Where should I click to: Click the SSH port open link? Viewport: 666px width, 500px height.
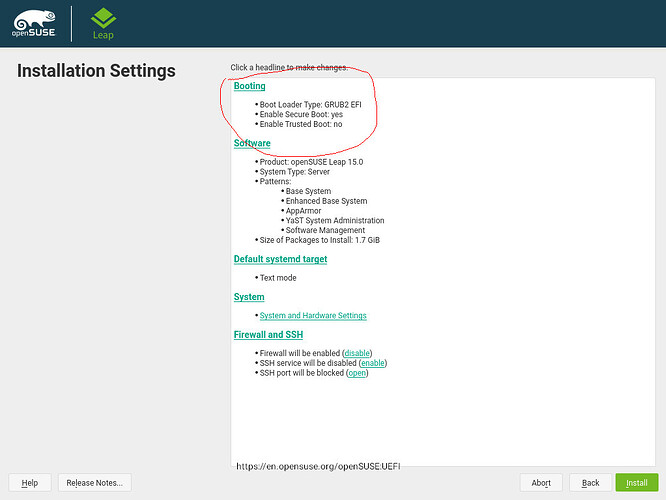(357, 373)
